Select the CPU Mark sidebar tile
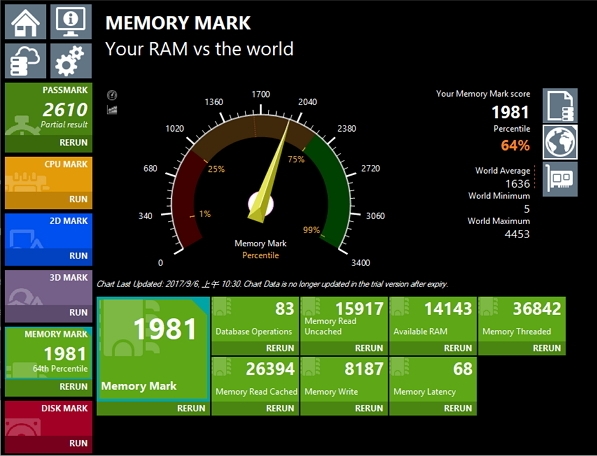This screenshot has height=456, width=597. tap(48, 175)
